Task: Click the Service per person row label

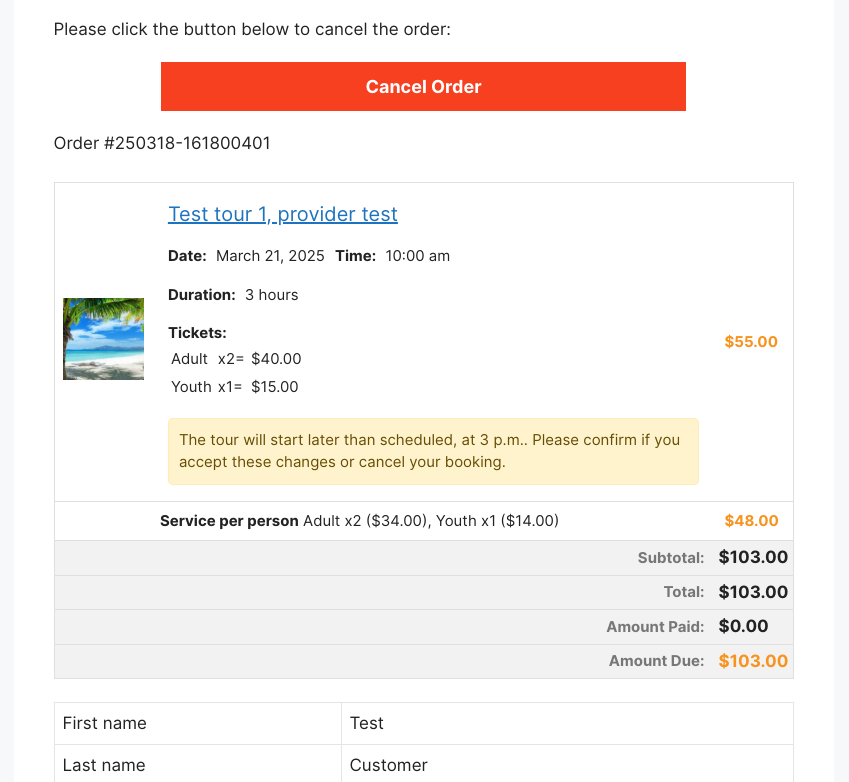Action: (x=229, y=521)
